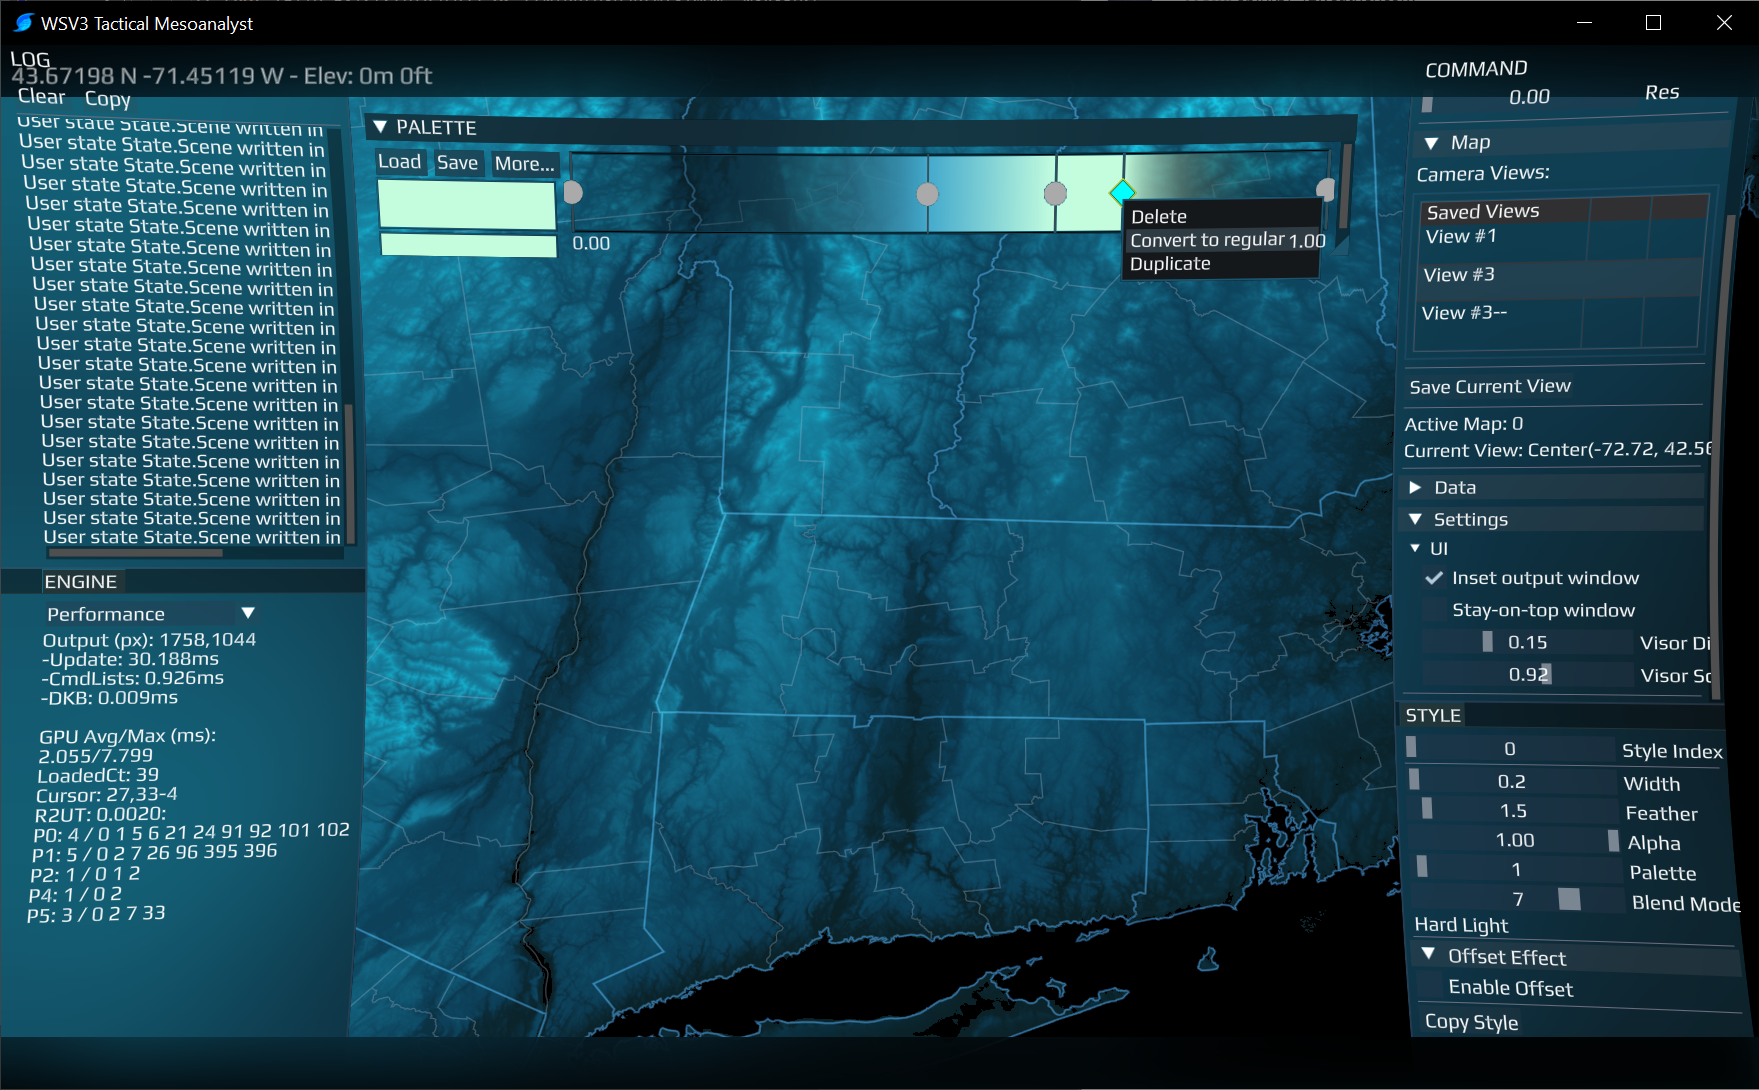Click the third gray palette gradient stop
1759x1090 pixels.
(x=1055, y=194)
